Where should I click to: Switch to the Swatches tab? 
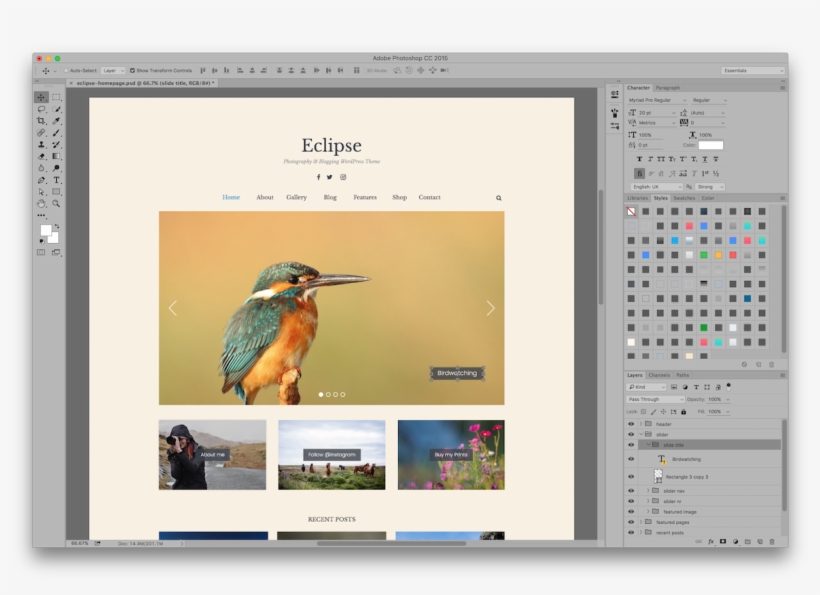[x=684, y=198]
